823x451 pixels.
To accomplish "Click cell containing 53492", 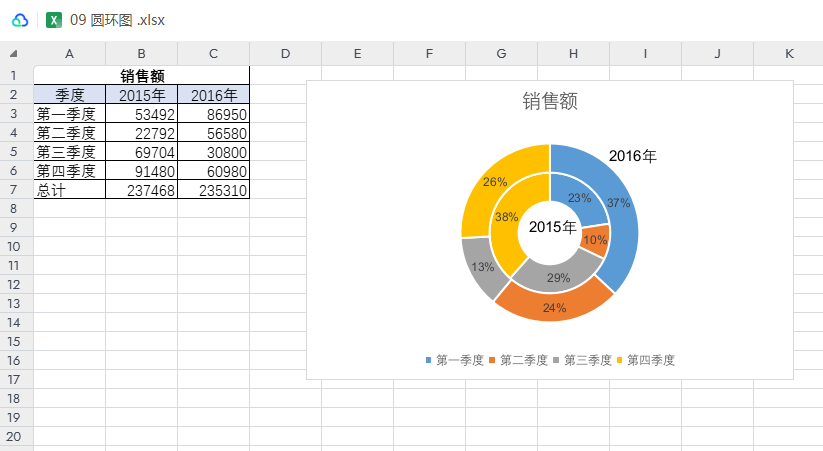I will tap(141, 113).
